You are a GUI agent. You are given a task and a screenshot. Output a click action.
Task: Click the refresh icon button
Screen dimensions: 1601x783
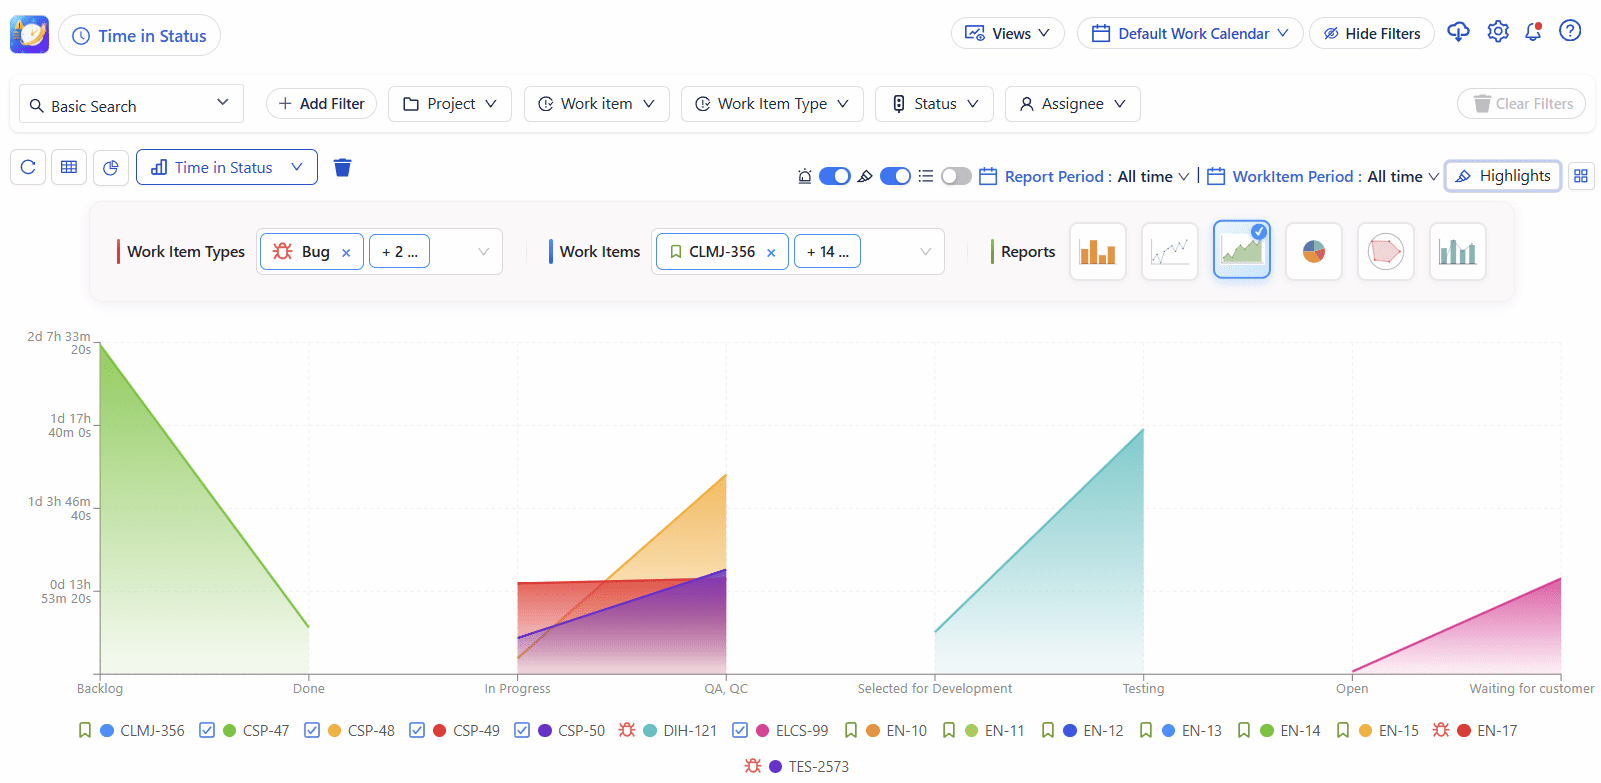click(28, 168)
